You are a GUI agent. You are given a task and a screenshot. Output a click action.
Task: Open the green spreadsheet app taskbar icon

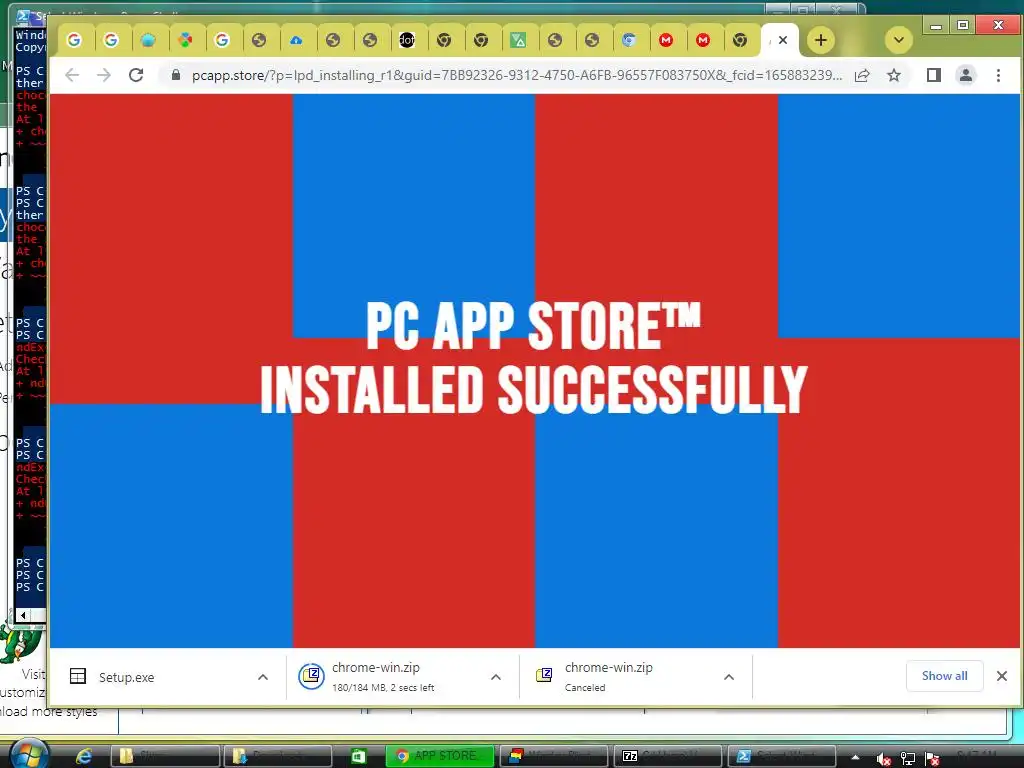coord(359,756)
